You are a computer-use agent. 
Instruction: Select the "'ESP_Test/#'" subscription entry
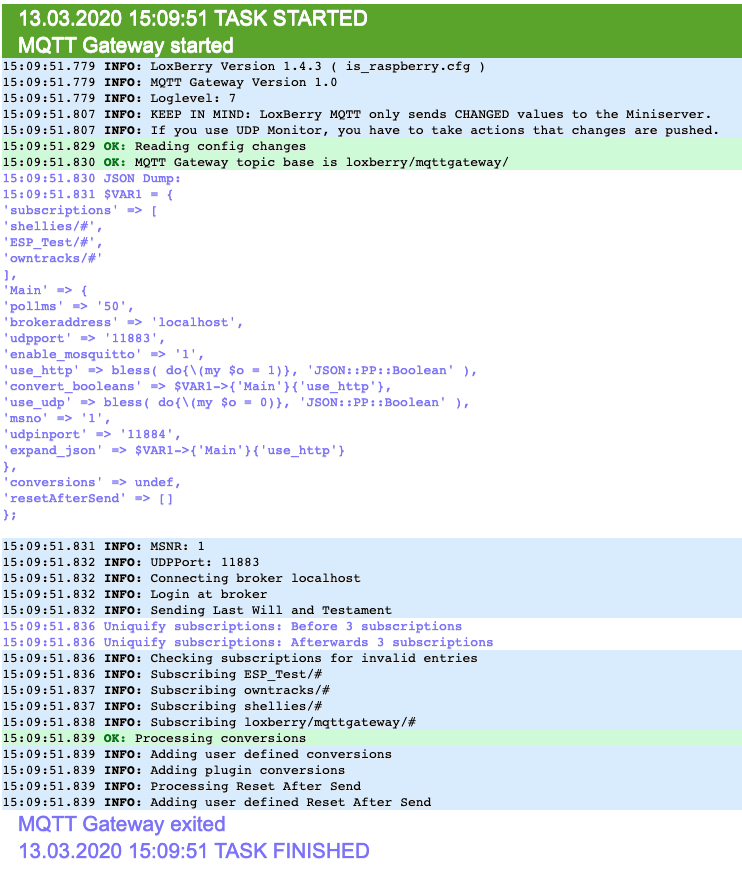point(53,243)
